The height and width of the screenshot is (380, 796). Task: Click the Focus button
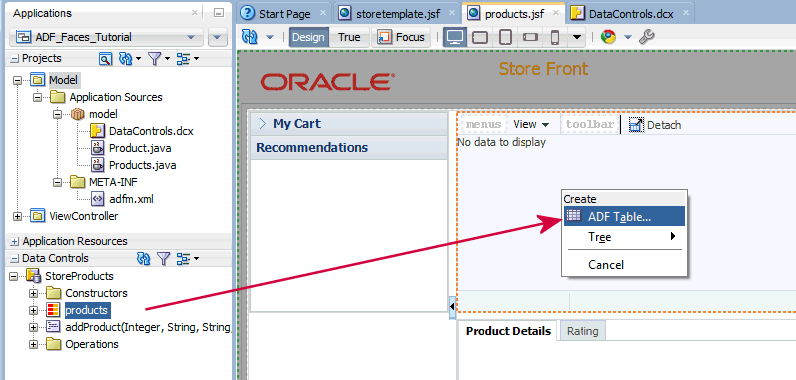pyautogui.click(x=401, y=37)
